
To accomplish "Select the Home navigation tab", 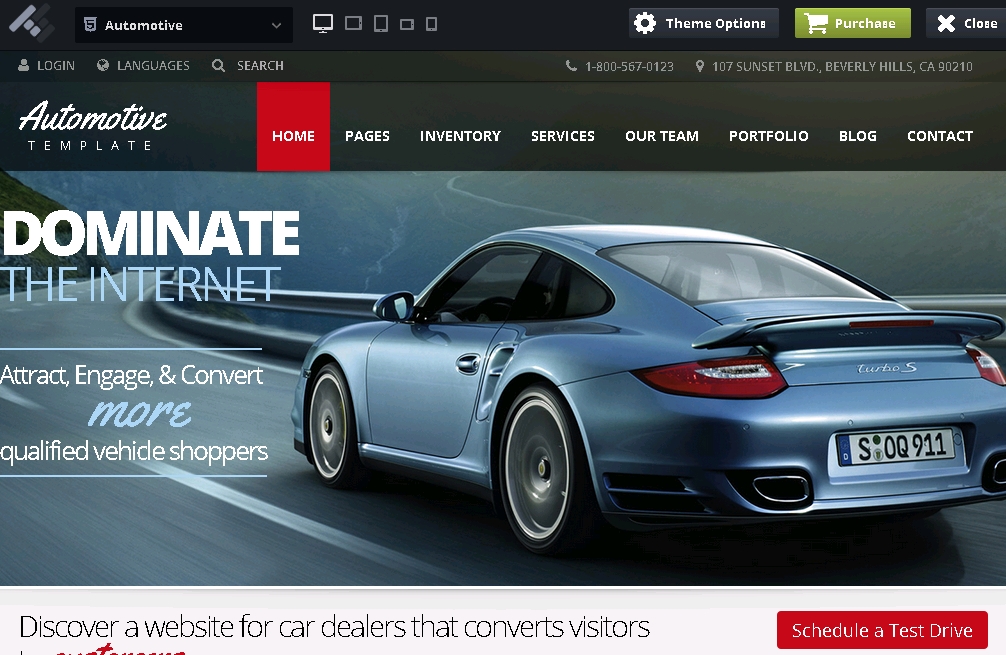I will click(x=293, y=136).
